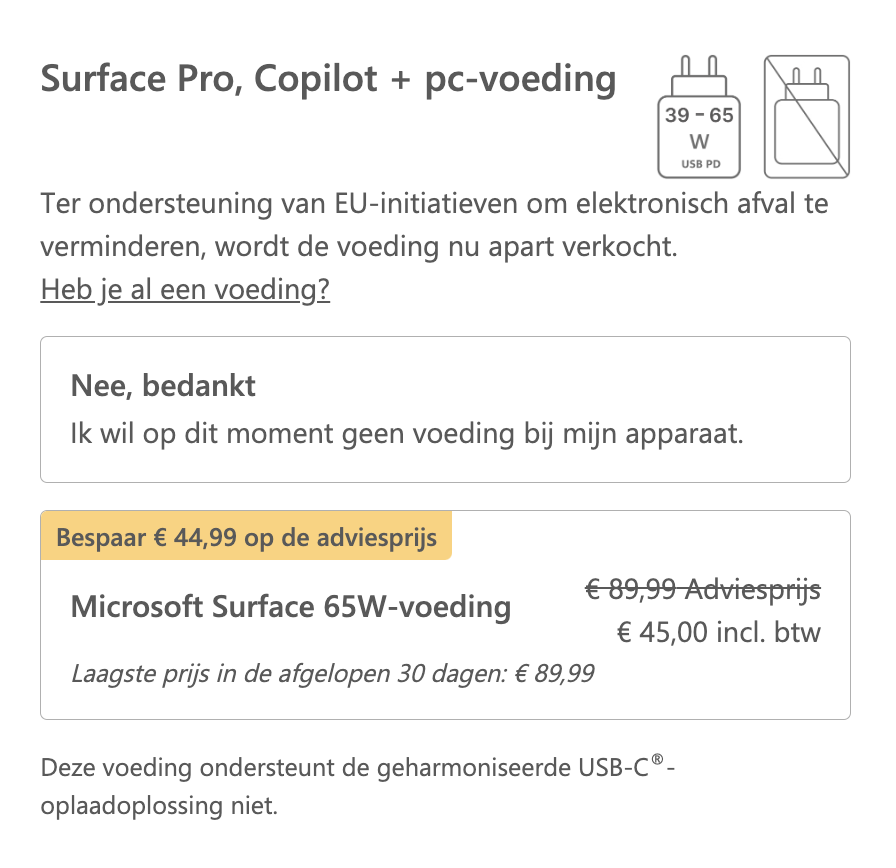
Task: Click the "€ 45,00 incl. btw" price
Action: pyautogui.click(x=718, y=632)
